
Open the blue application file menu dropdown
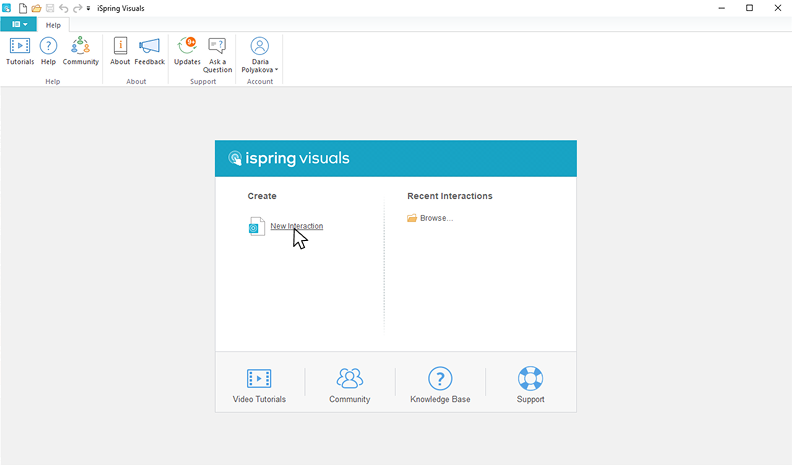pos(19,24)
